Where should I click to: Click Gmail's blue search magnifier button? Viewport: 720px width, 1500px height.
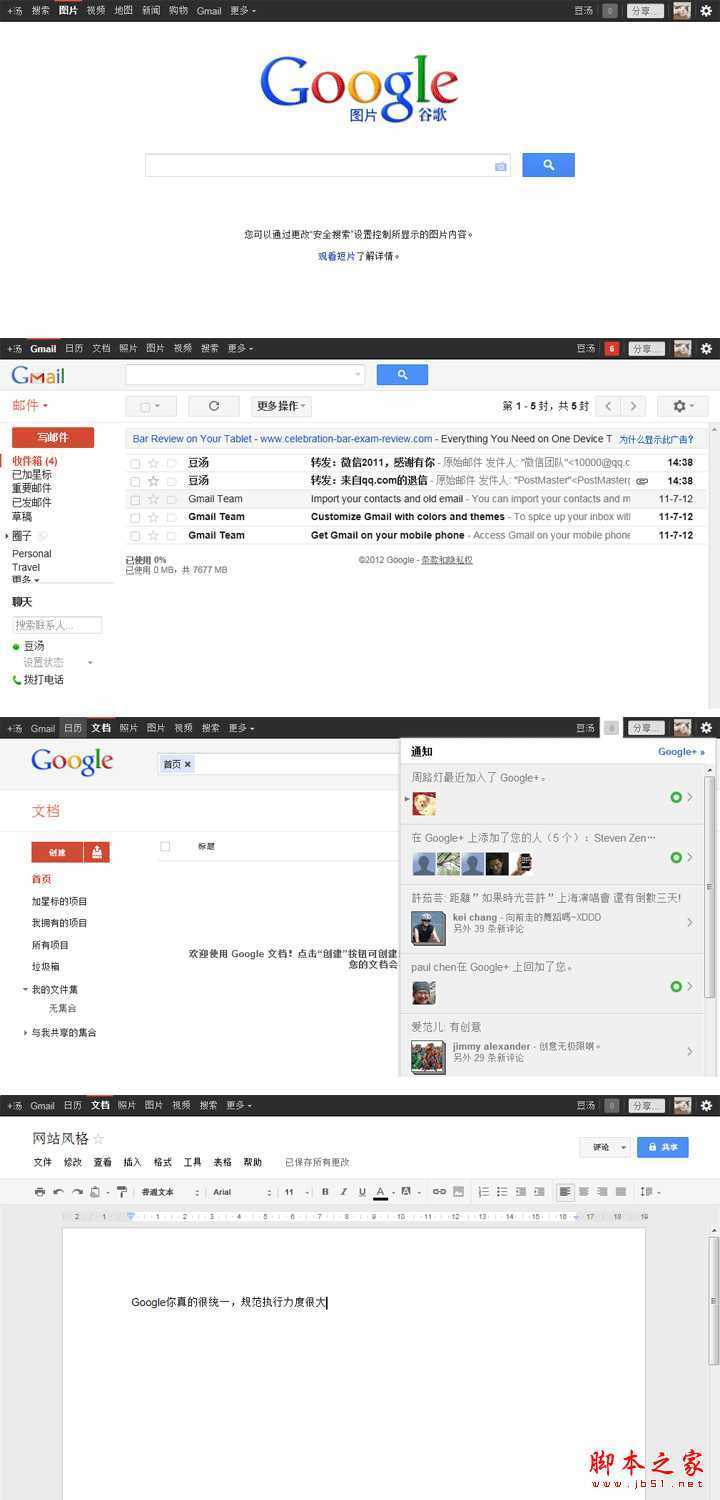(402, 375)
